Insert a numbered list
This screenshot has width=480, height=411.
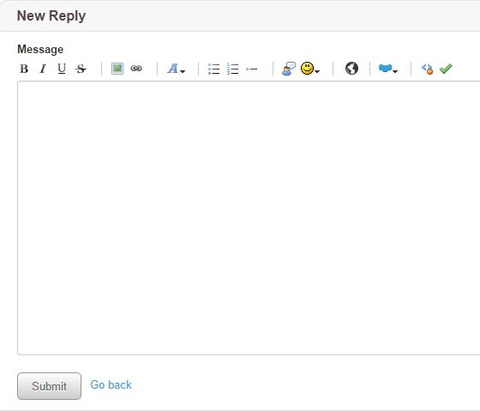point(233,69)
